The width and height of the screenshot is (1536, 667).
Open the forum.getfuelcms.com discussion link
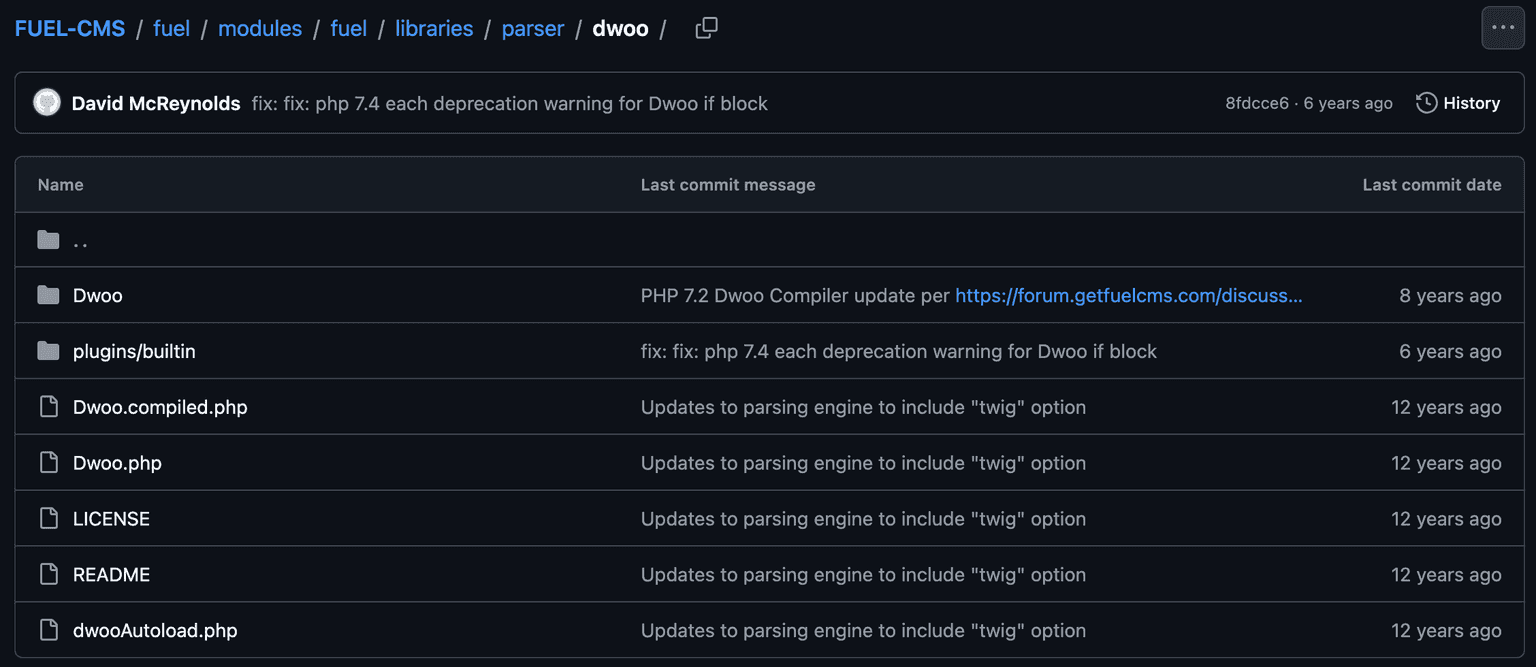pos(1128,295)
